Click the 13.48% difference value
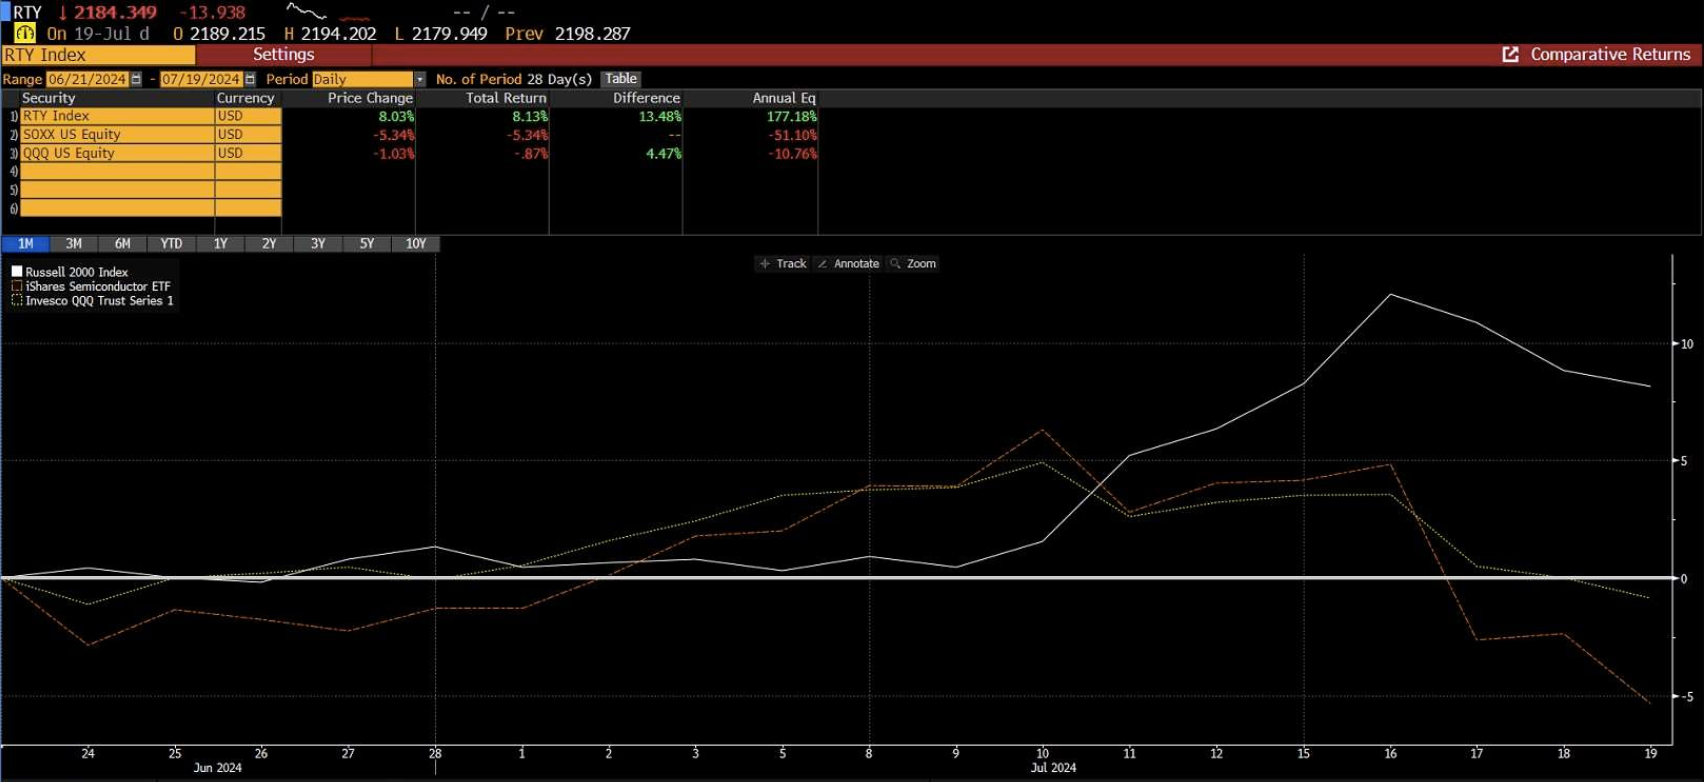The width and height of the screenshot is (1704, 782). pyautogui.click(x=660, y=116)
